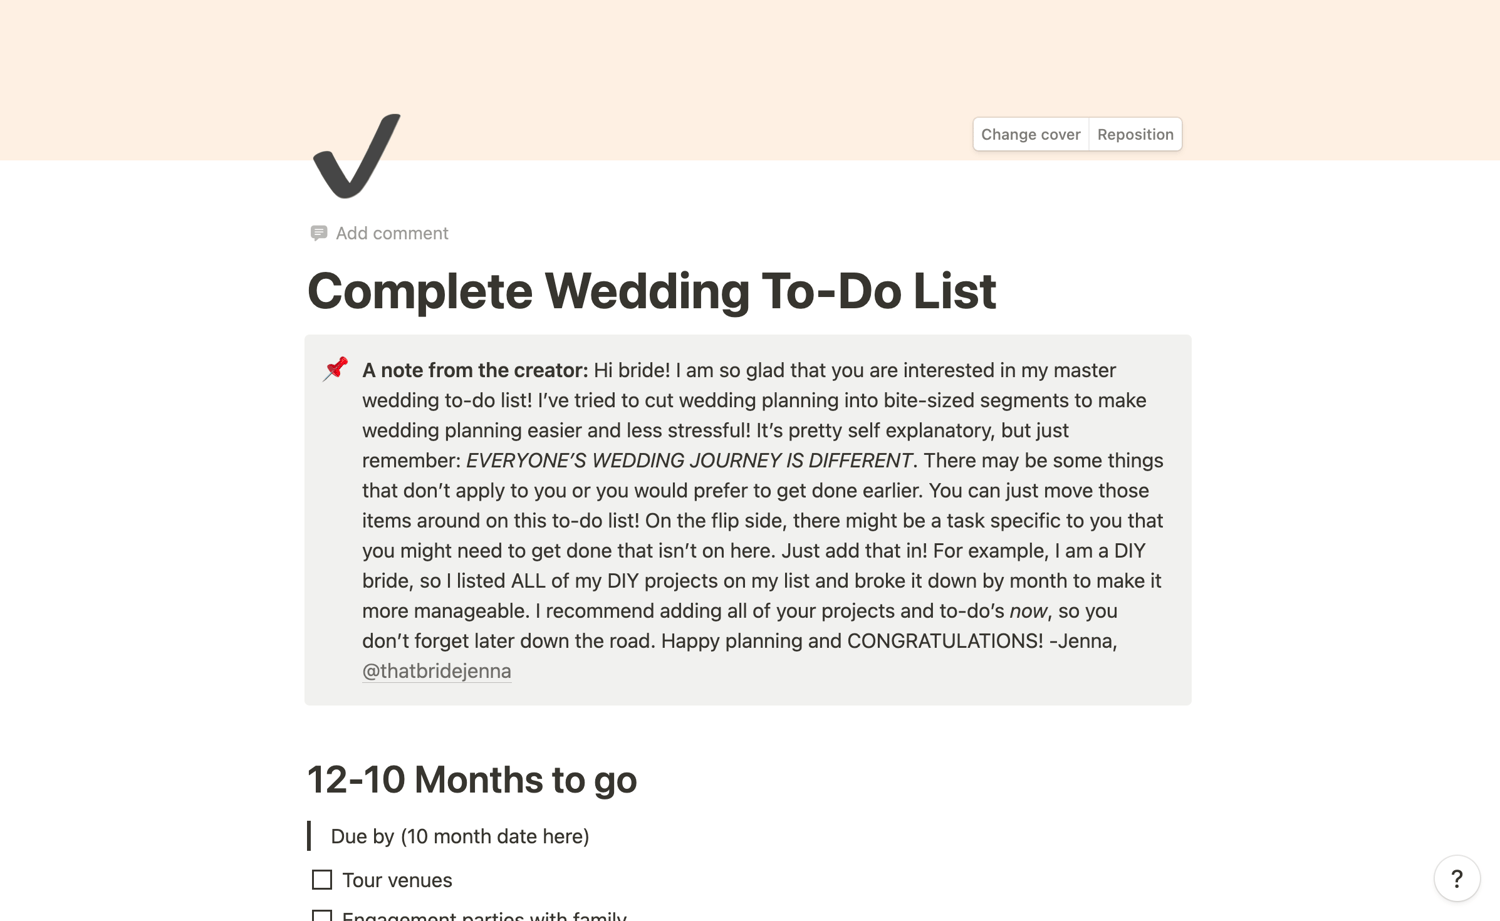
Task: Click the page title Complete Wedding To-Do List
Action: pyautogui.click(x=651, y=291)
